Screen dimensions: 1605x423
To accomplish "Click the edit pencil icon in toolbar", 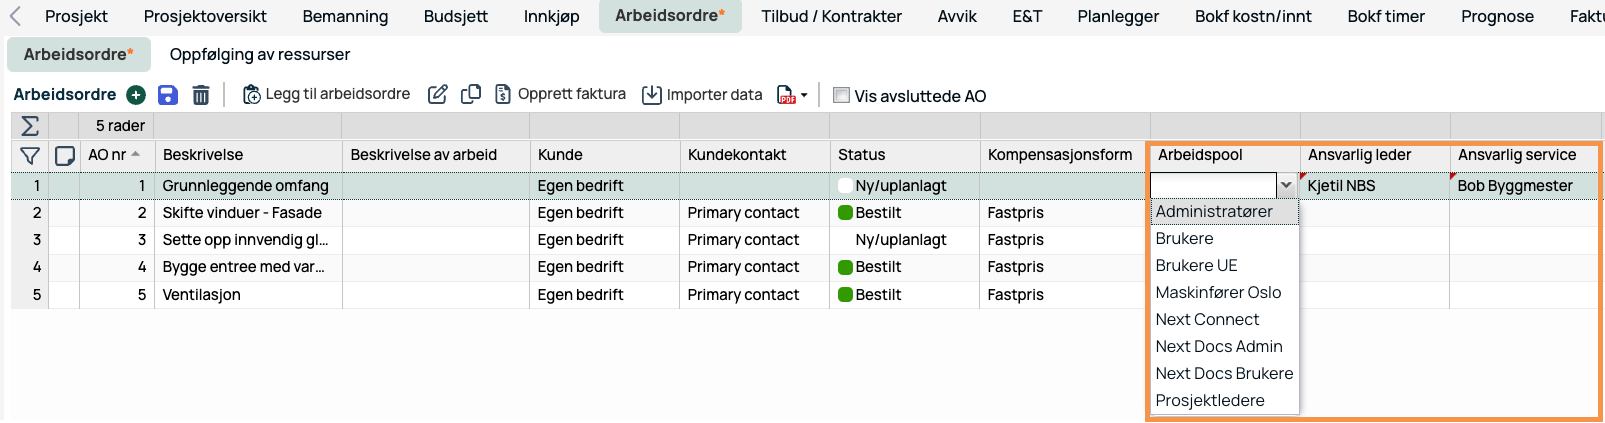I will 437,94.
